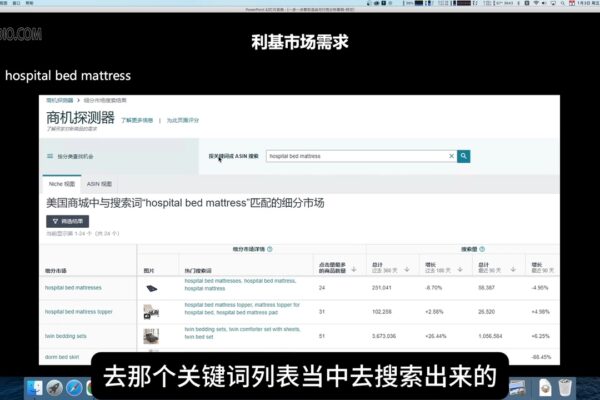Click top search terms for twin bedding sets
This screenshot has width=600, height=400.
[x=243, y=333]
